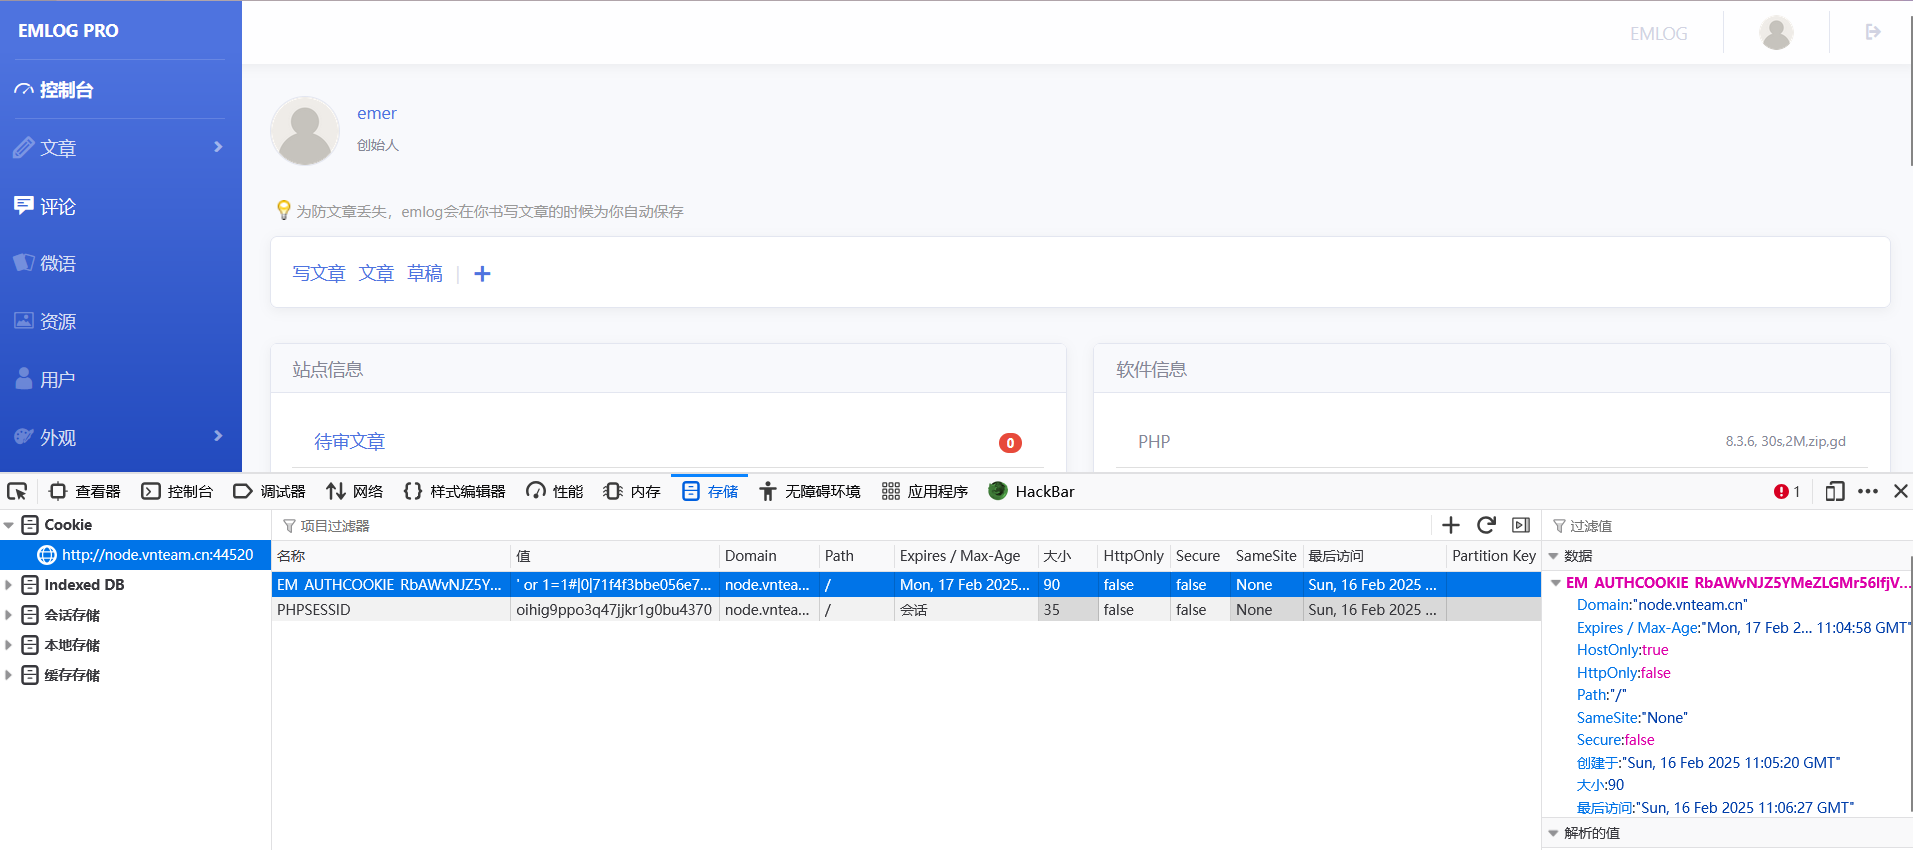The width and height of the screenshot is (1913, 850).
Task: Toggle responsive design mode icon
Action: 1835,491
